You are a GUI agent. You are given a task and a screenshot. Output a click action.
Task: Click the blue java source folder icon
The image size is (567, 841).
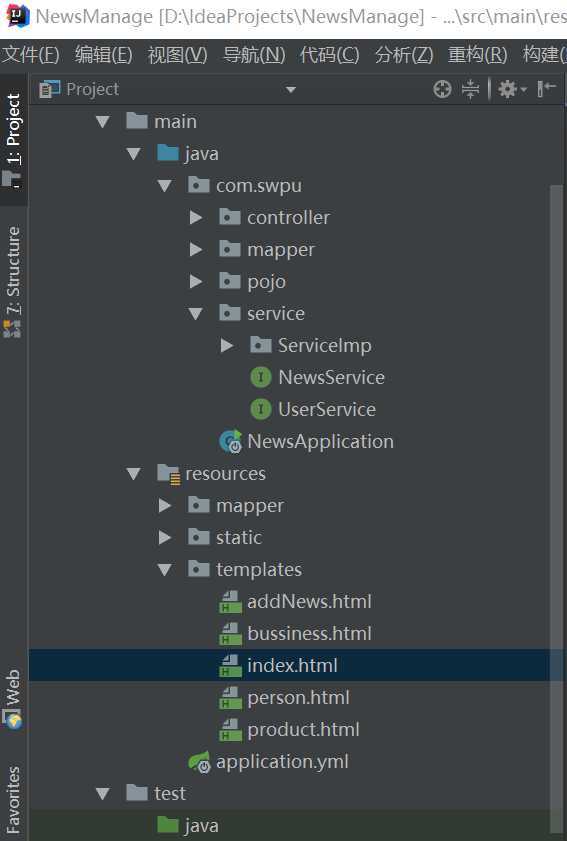[x=168, y=153]
